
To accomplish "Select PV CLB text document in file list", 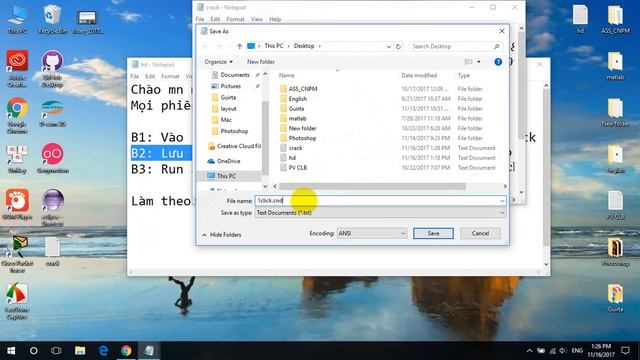I will click(x=298, y=168).
